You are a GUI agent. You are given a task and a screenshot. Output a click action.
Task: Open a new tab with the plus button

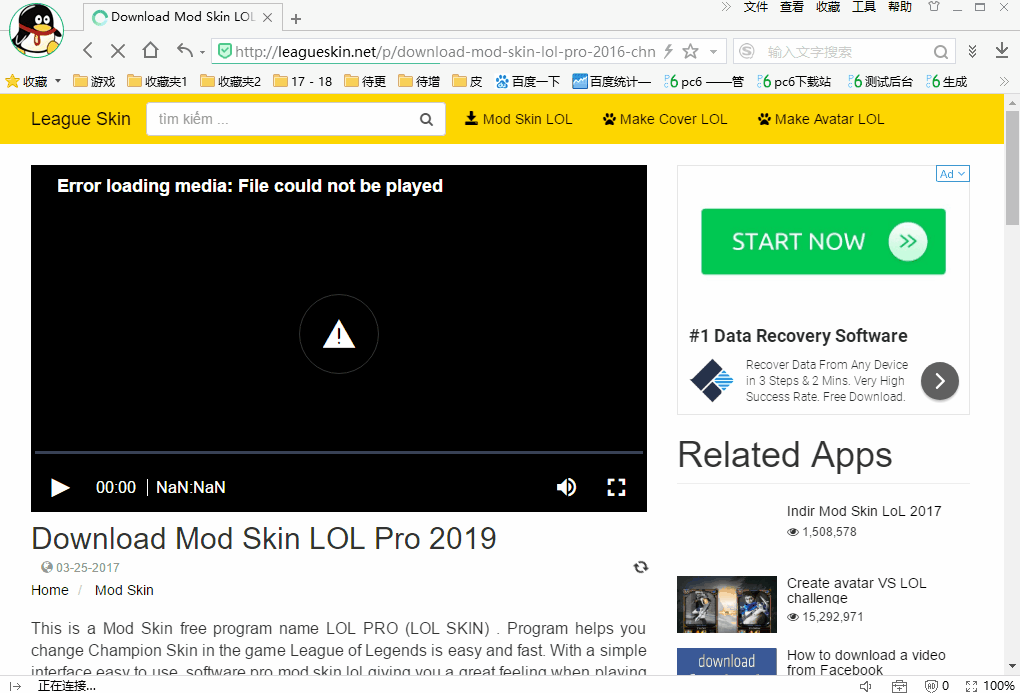pos(296,19)
